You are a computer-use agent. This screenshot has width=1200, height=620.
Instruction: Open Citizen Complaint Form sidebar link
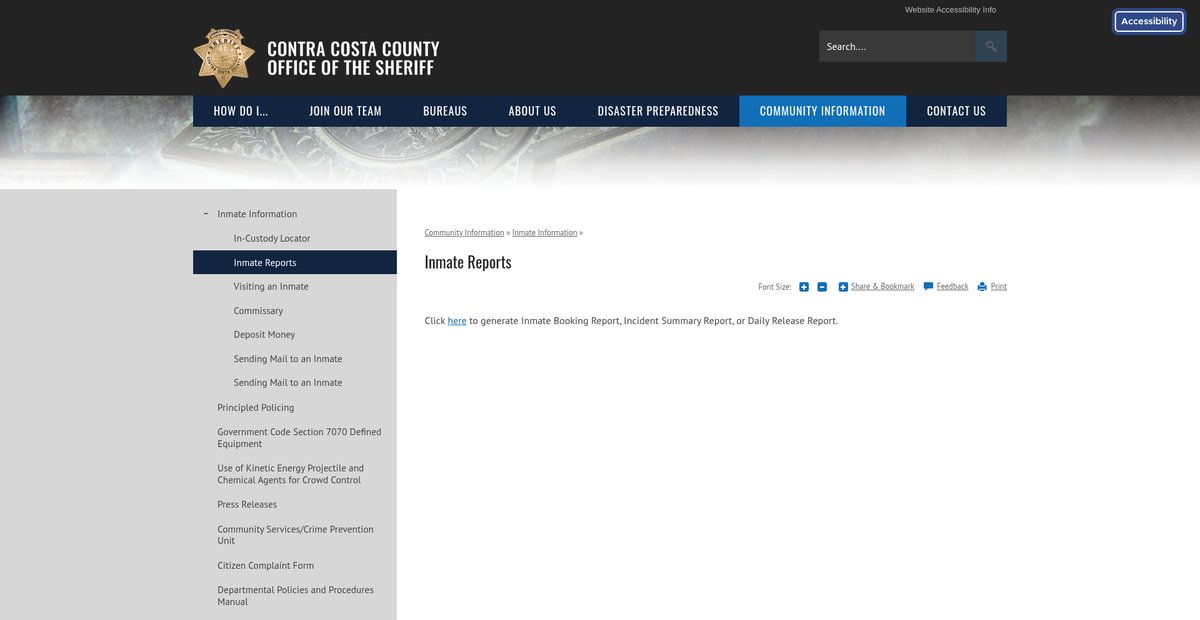click(x=266, y=566)
